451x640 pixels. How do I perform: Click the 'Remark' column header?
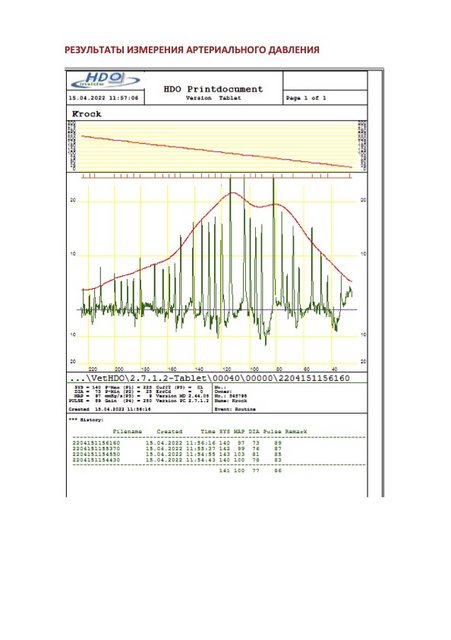tap(295, 432)
